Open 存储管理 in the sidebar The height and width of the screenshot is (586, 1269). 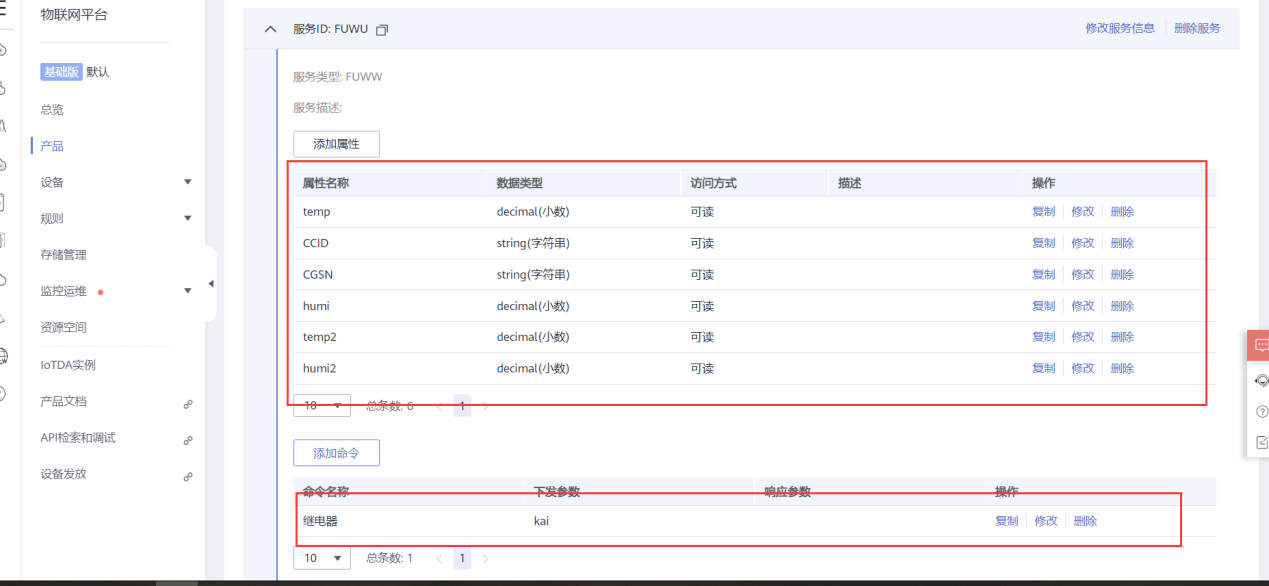point(64,255)
